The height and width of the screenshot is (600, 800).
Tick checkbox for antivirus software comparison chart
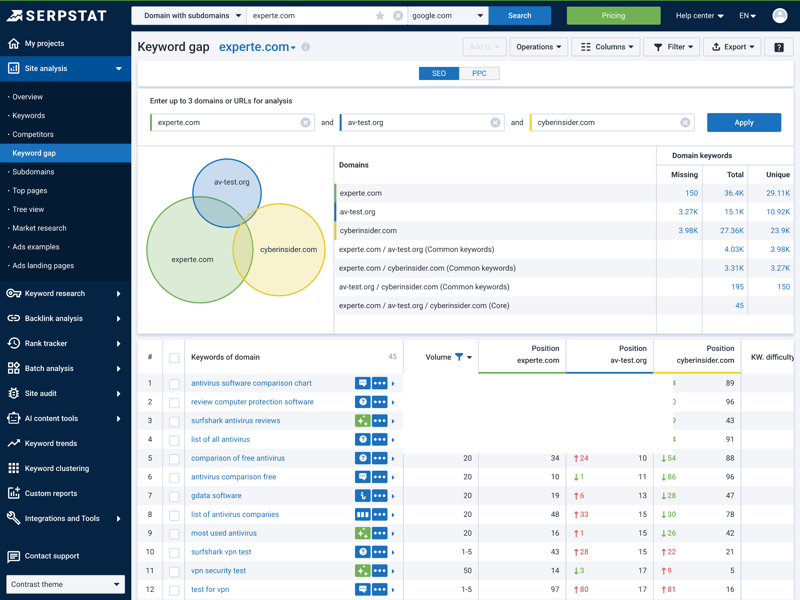[174, 384]
